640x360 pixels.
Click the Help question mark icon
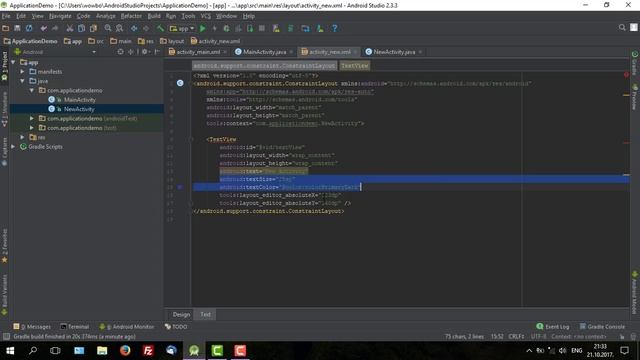click(335, 28)
